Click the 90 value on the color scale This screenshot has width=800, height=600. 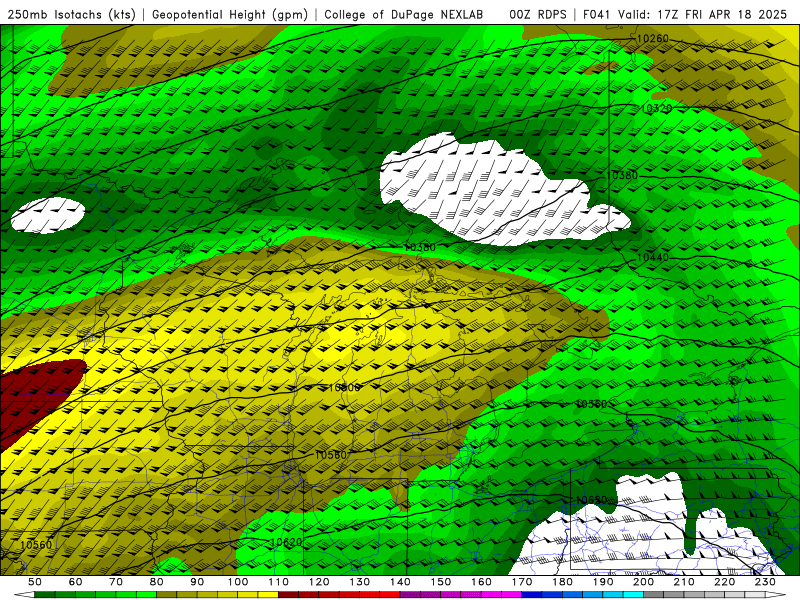coord(197,582)
